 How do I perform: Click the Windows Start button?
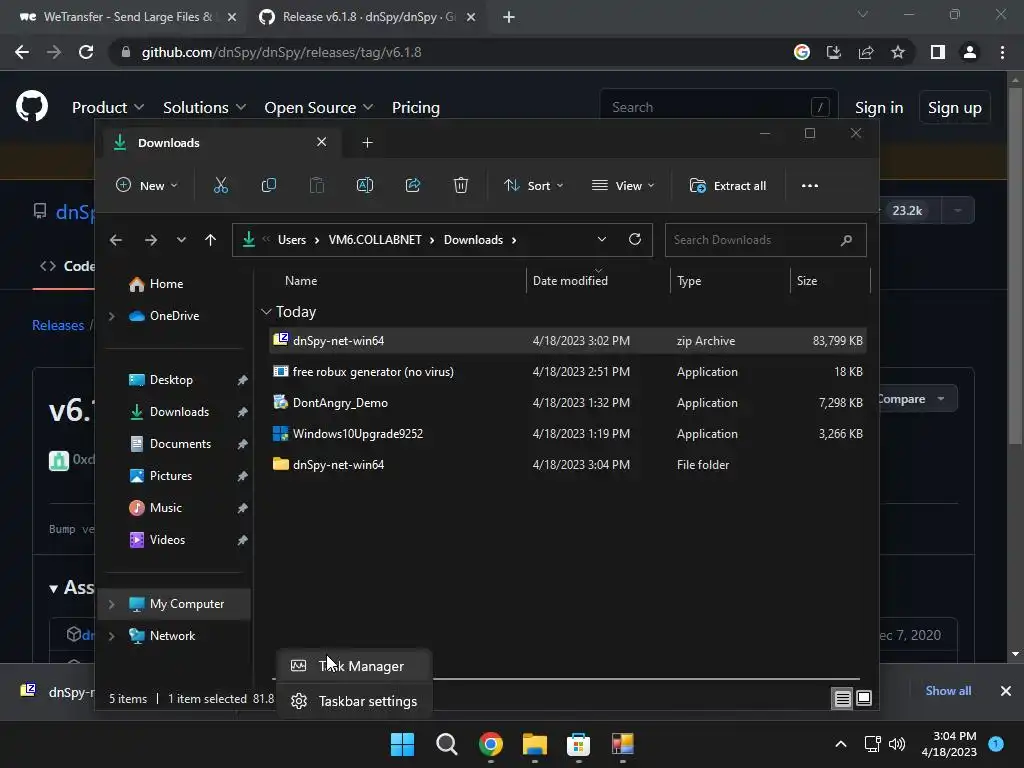pos(402,744)
